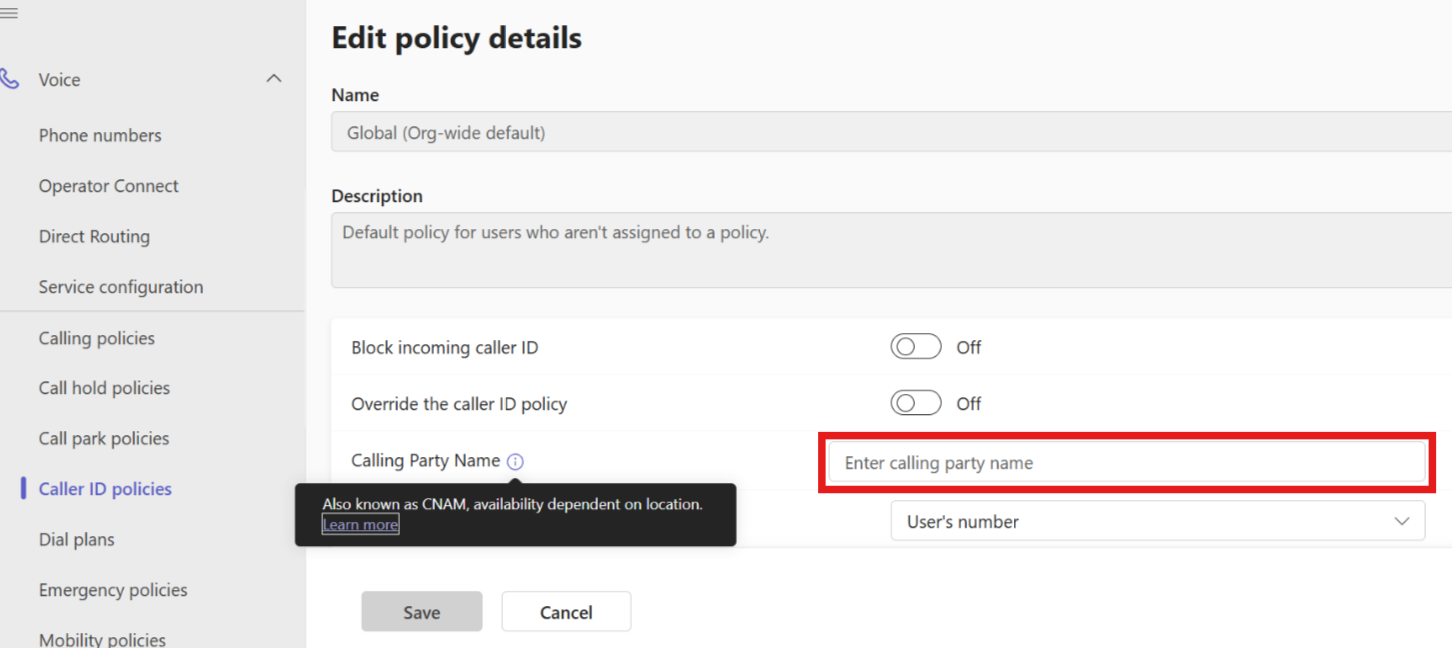Go to Emergency policies
Image resolution: width=1452 pixels, height=648 pixels.
point(113,590)
